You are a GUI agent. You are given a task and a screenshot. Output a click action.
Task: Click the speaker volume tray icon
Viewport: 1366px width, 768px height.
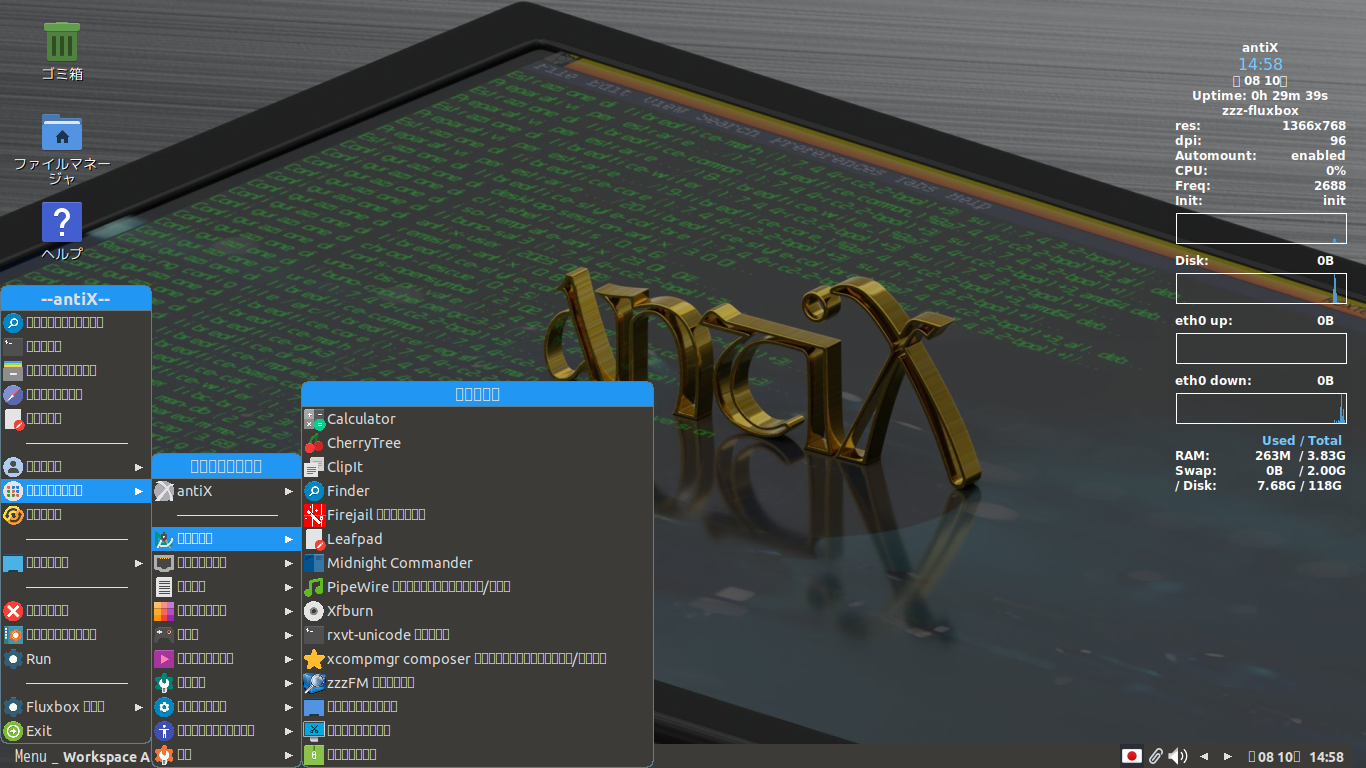[x=1178, y=756]
